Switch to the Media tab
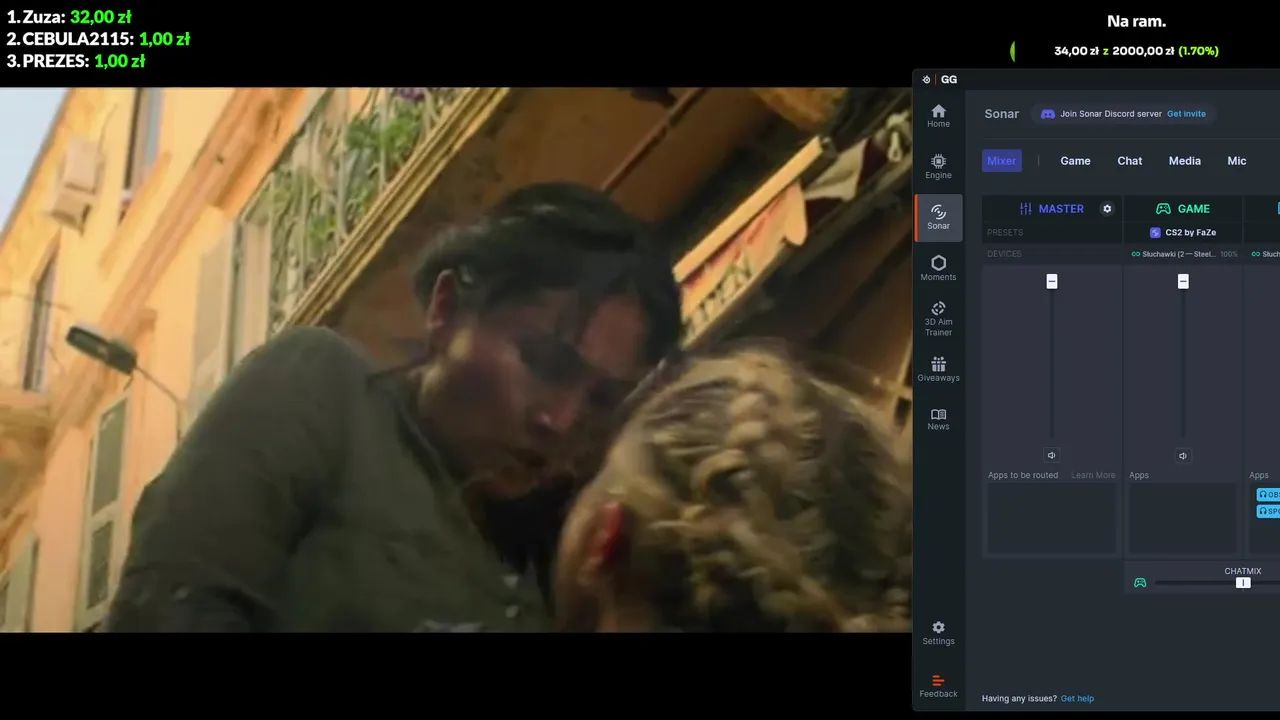 [1184, 161]
